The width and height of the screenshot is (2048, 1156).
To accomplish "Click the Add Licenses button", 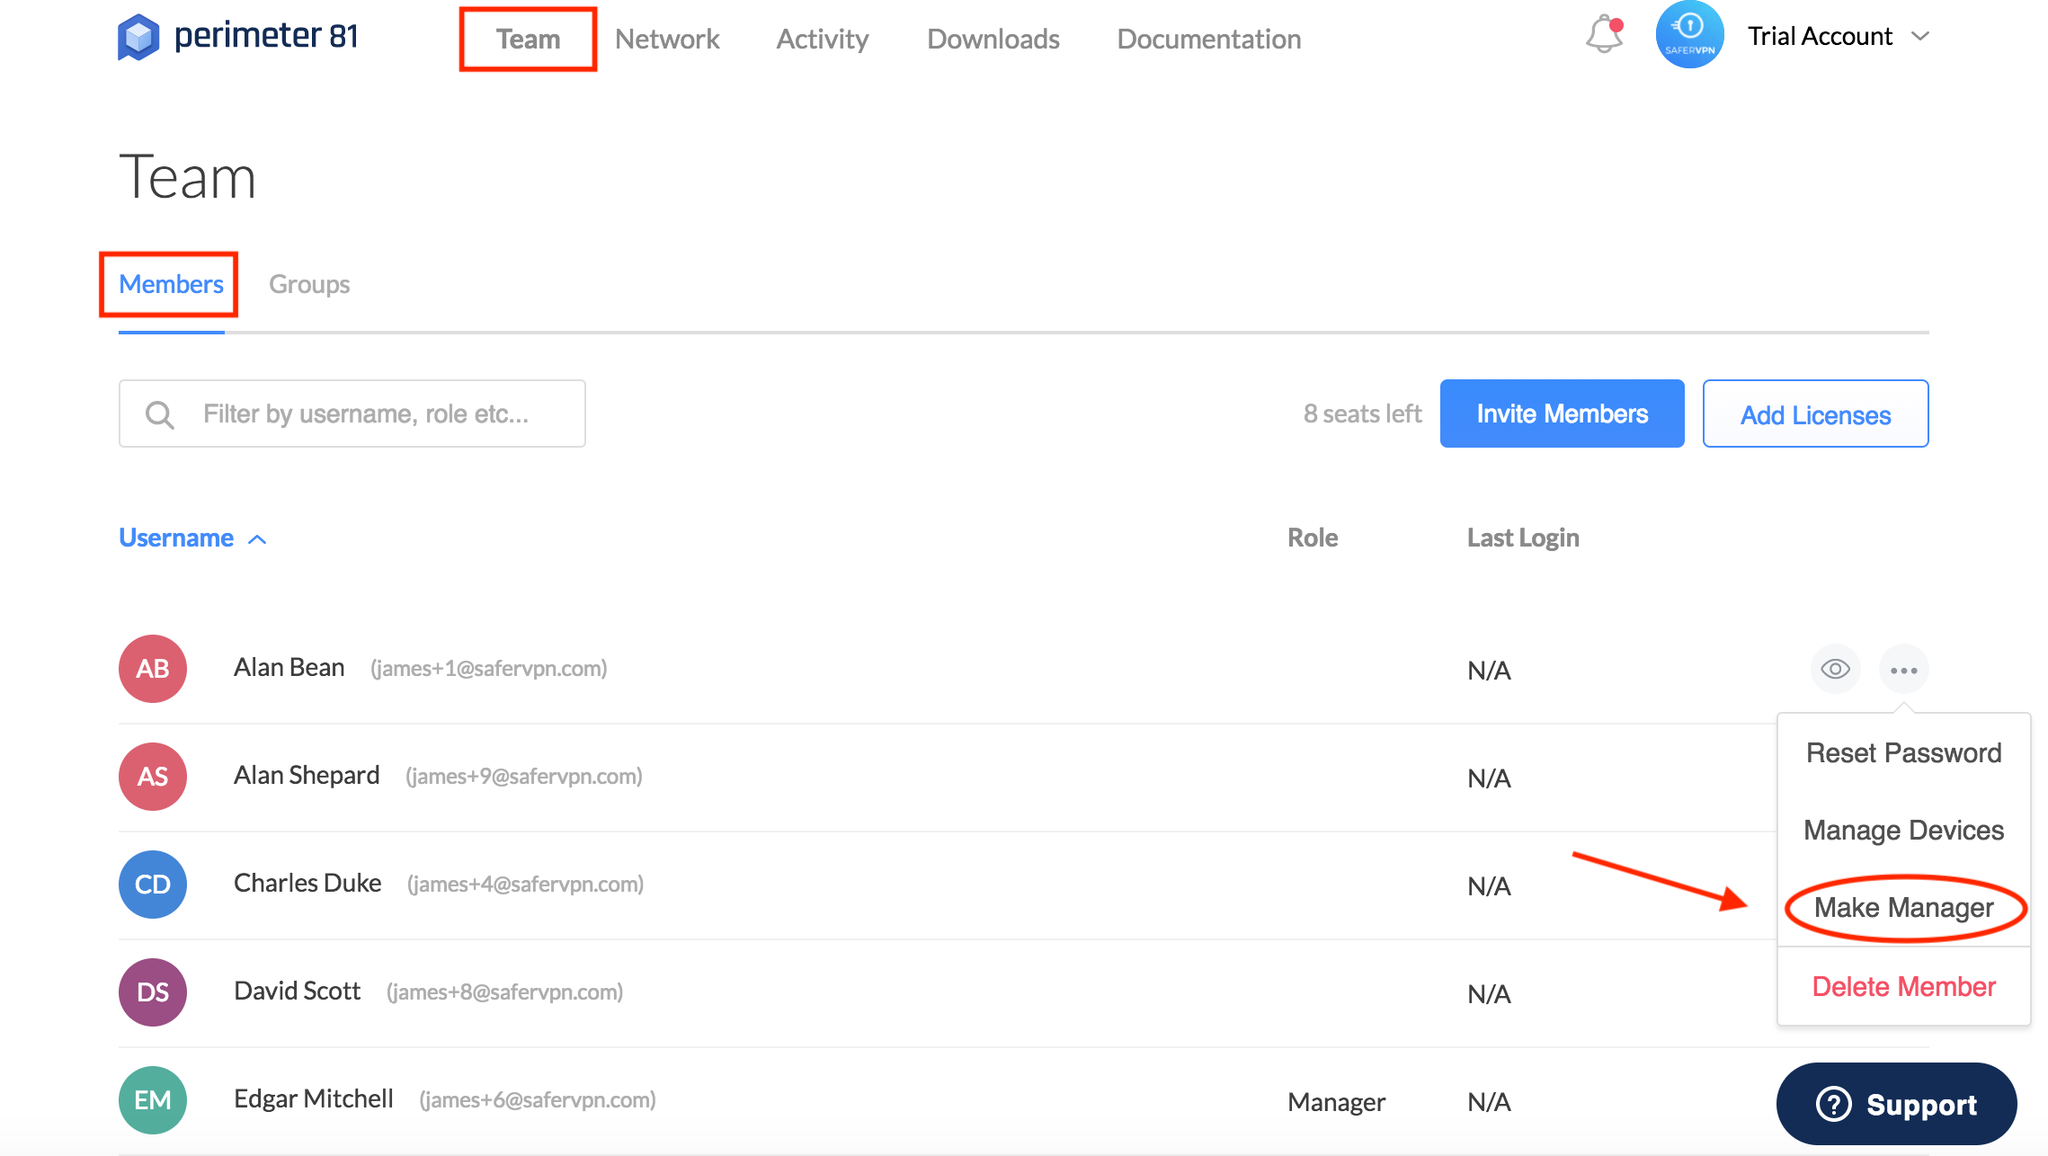I will (1815, 414).
